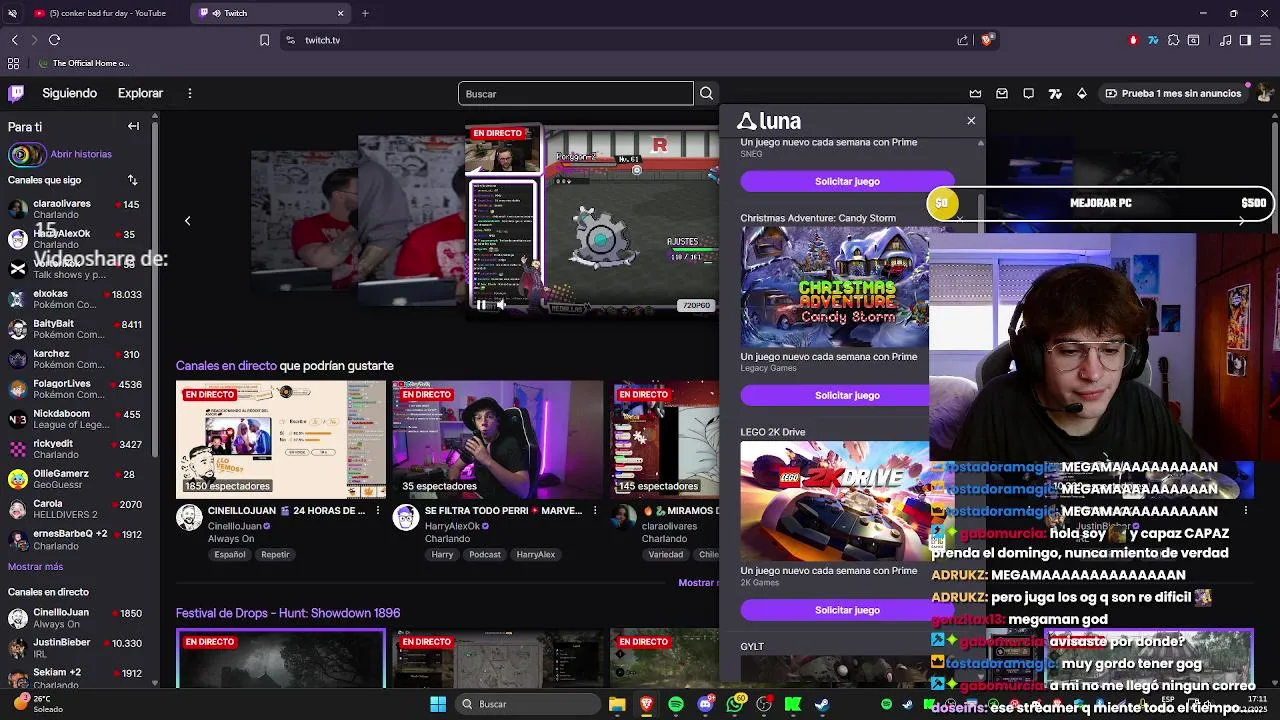
Task: Open rickyedit channel in the sidebar
Action: pyautogui.click(x=78, y=448)
